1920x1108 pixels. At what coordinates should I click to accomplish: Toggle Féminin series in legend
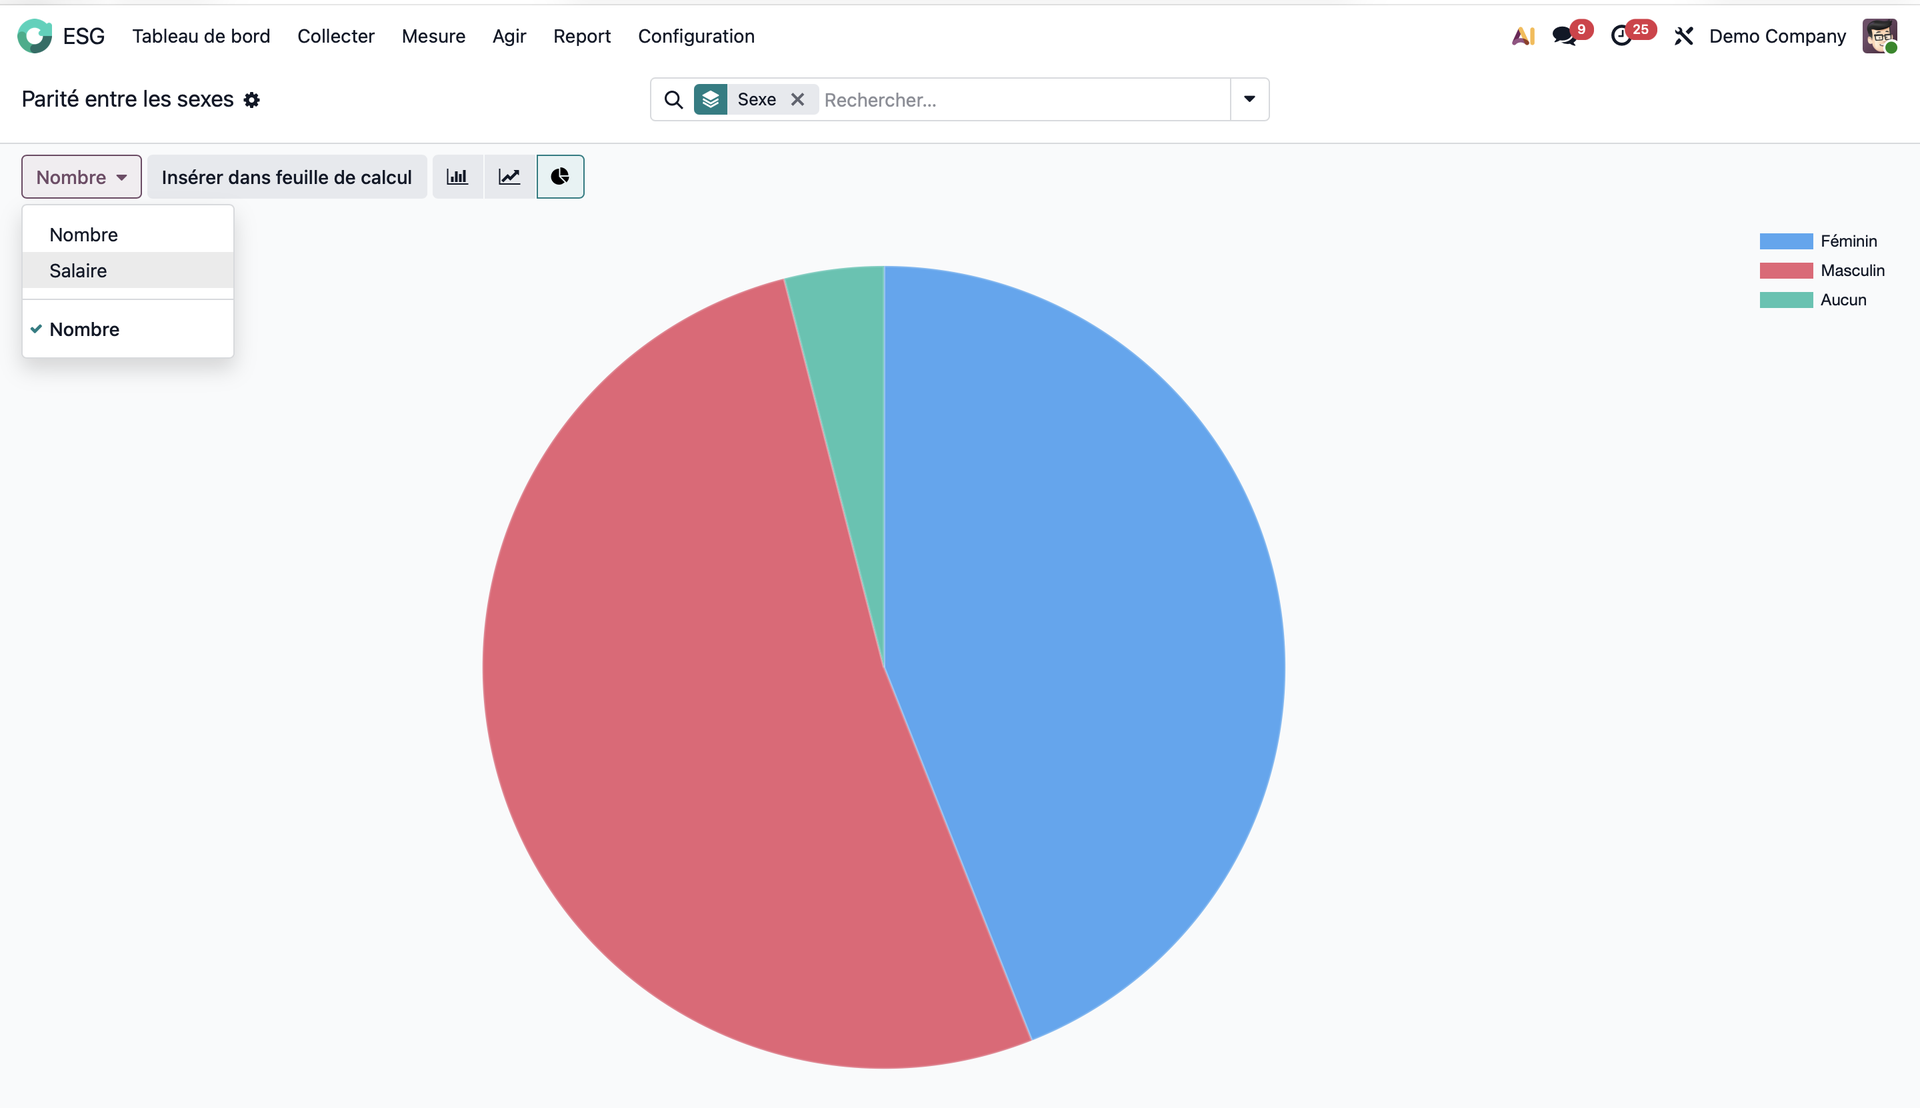click(x=1848, y=241)
